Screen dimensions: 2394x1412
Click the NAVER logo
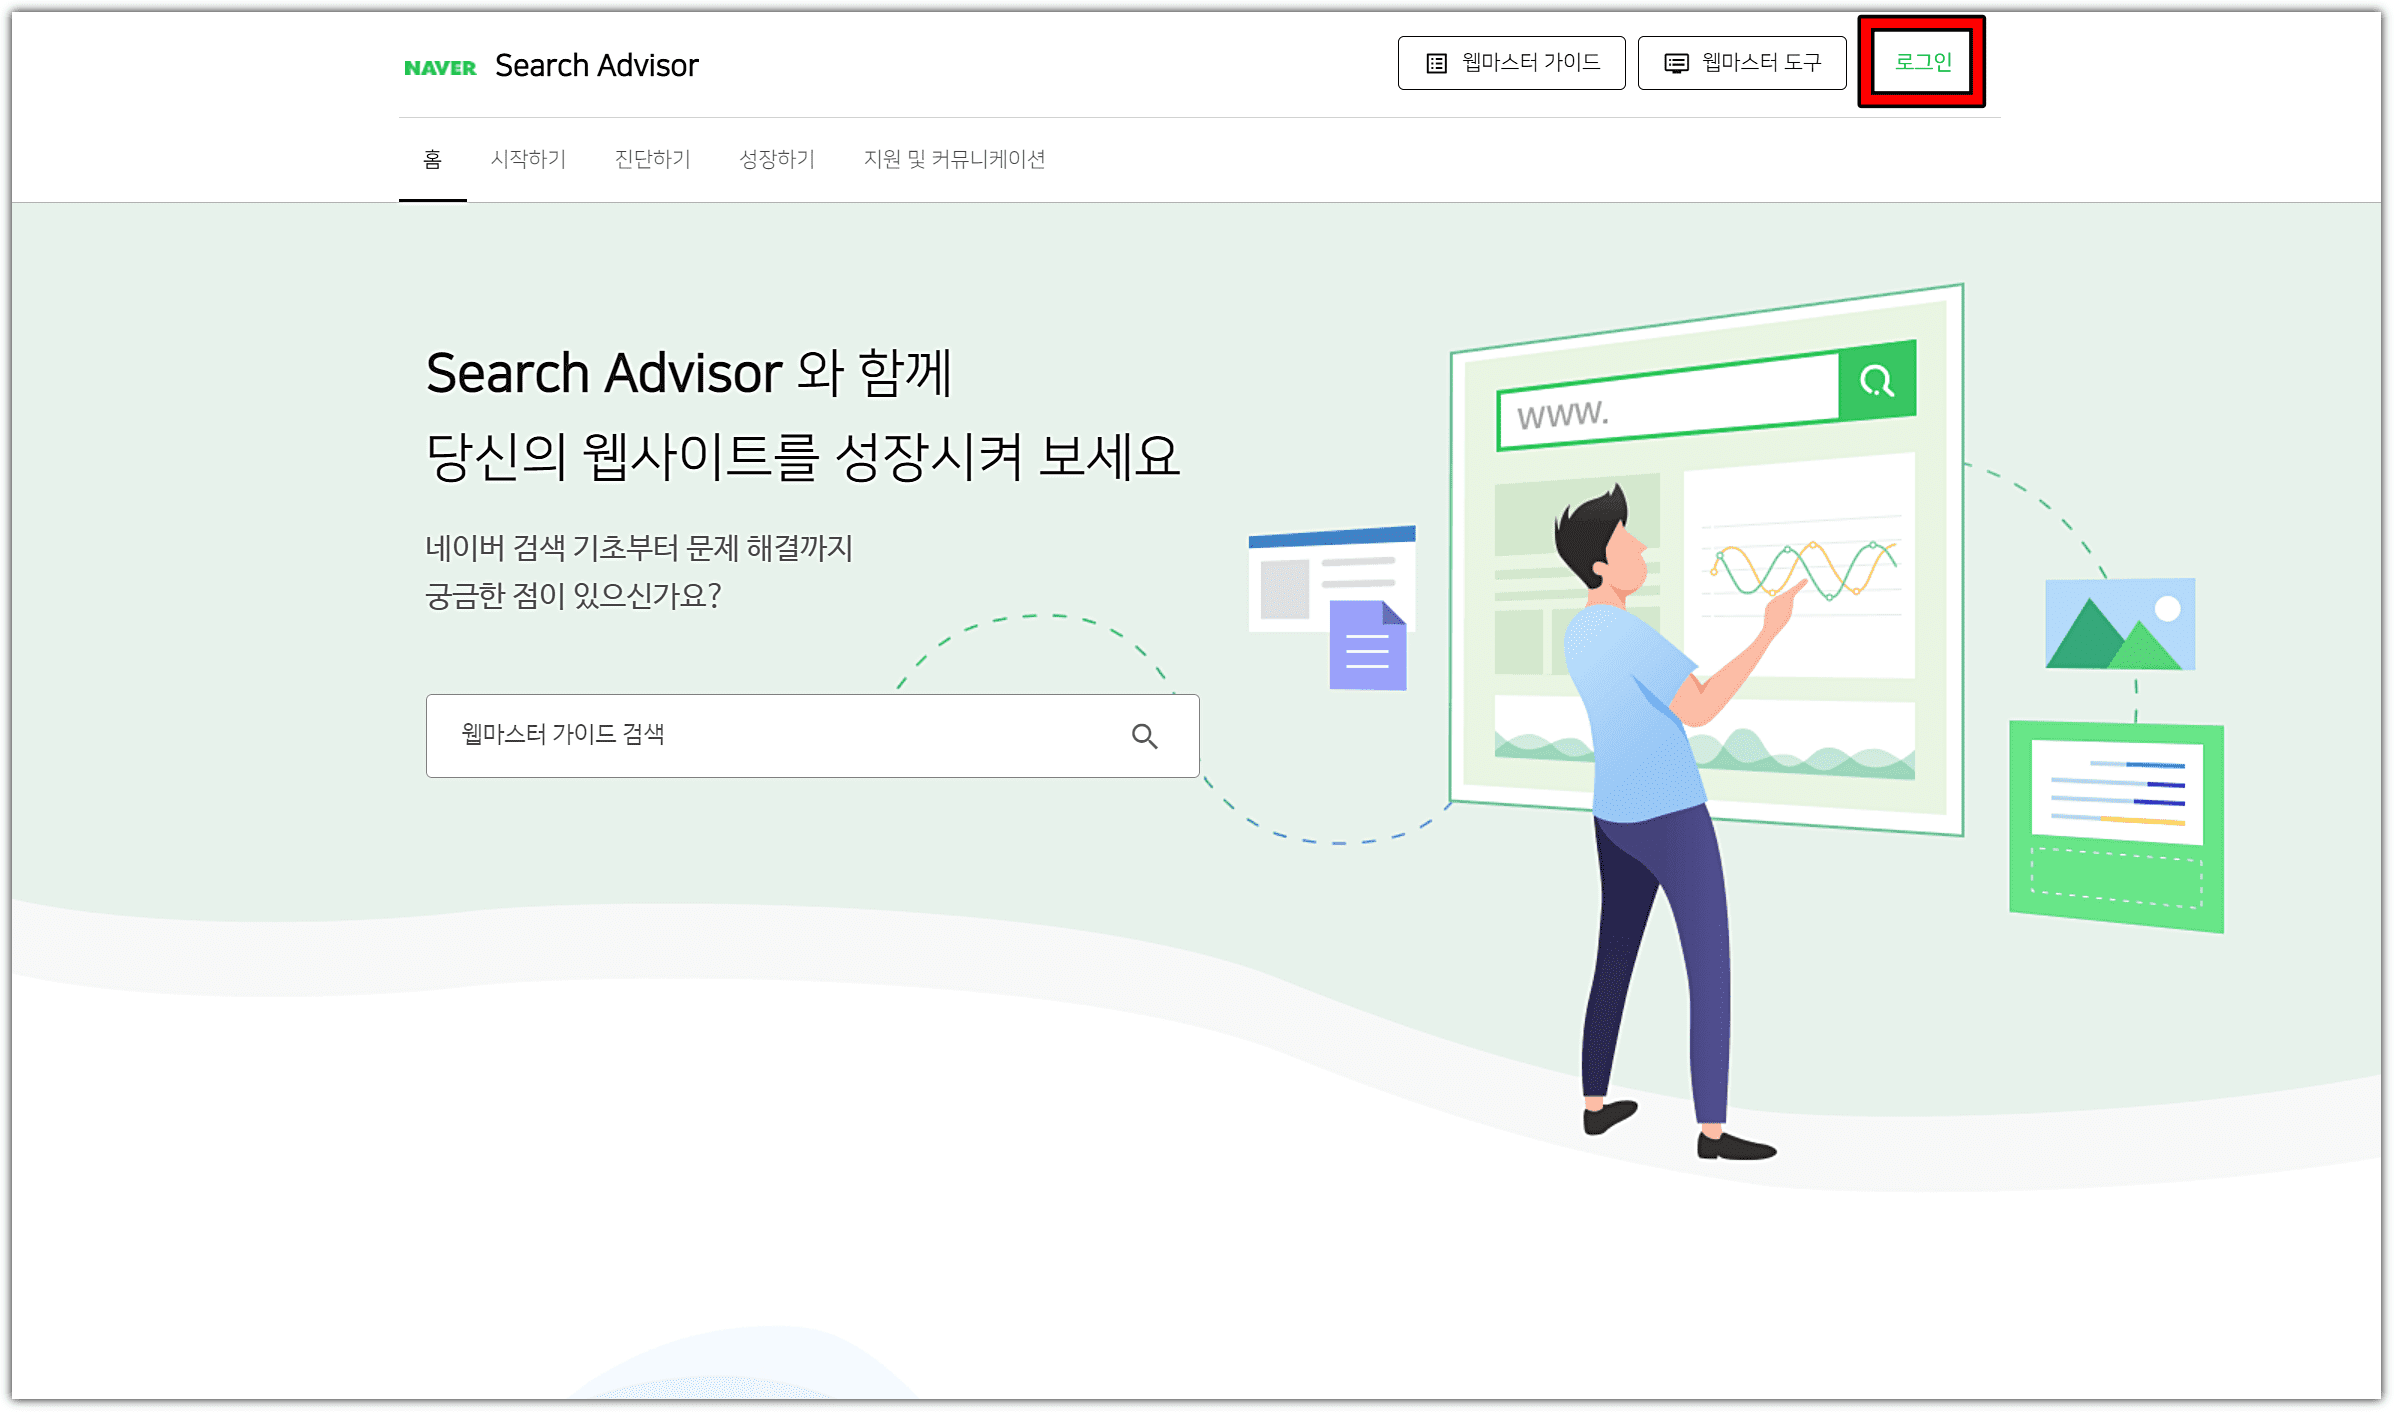[440, 68]
